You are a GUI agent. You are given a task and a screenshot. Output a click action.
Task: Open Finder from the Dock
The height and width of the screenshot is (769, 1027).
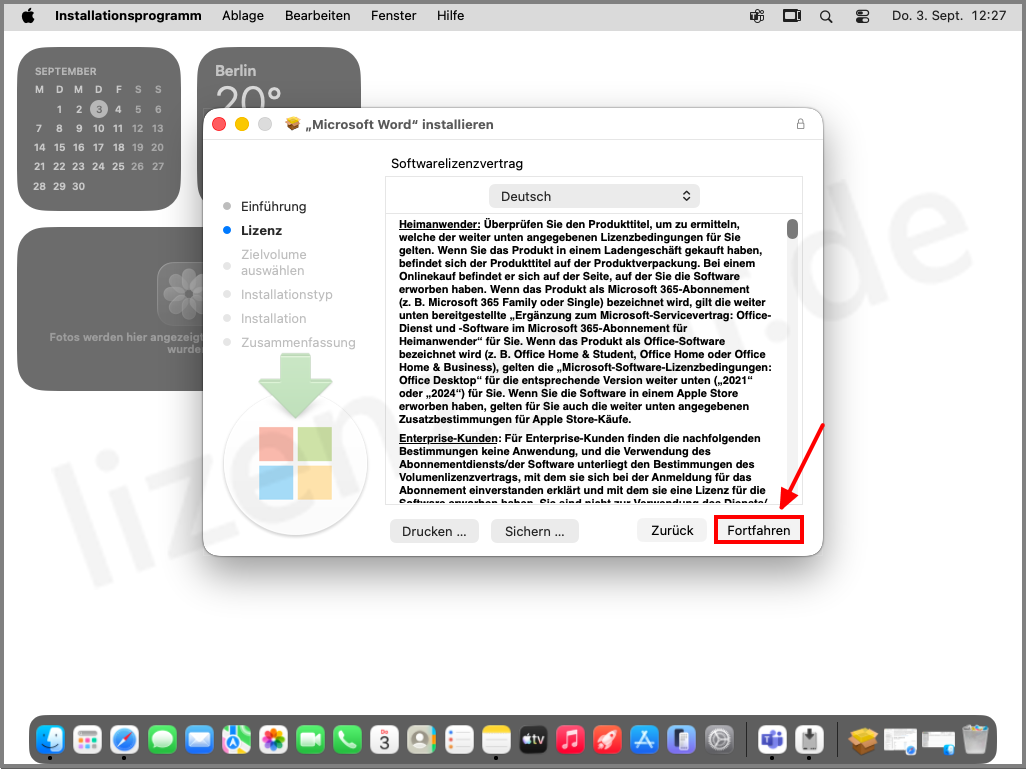click(50, 740)
